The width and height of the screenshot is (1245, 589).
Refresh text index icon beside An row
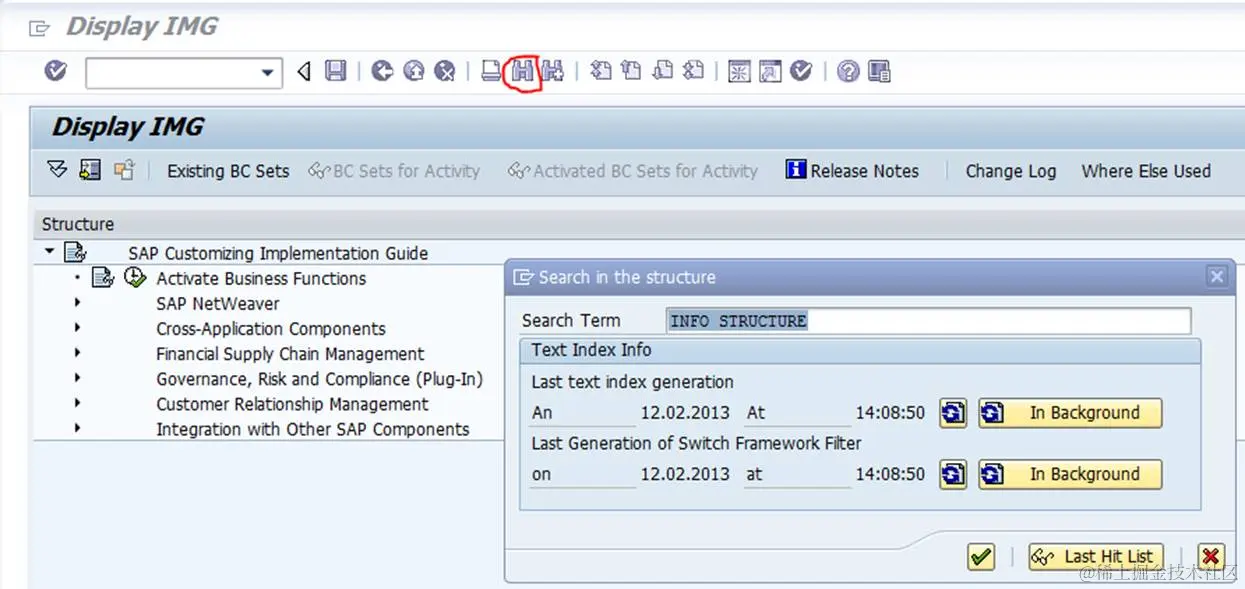(953, 413)
